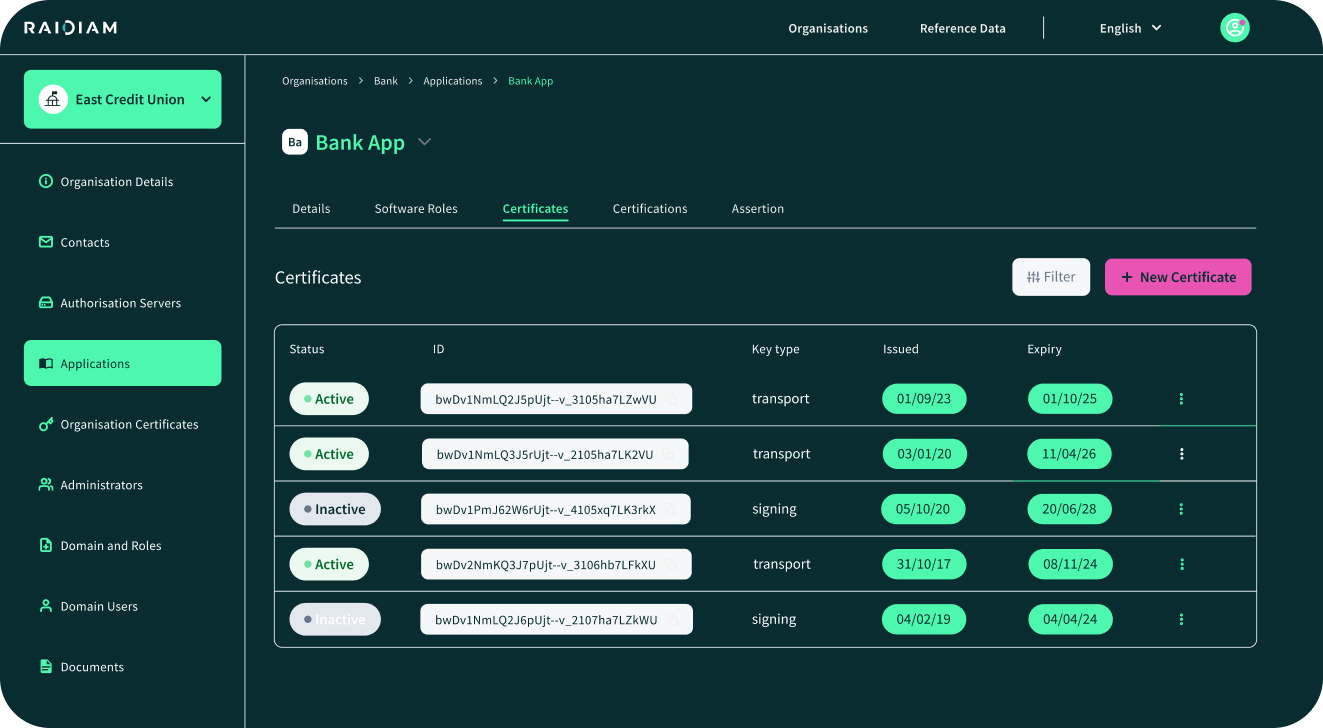The height and width of the screenshot is (728, 1323).
Task: Copy the certificate ID ending in LZwVU
Action: tap(673, 399)
